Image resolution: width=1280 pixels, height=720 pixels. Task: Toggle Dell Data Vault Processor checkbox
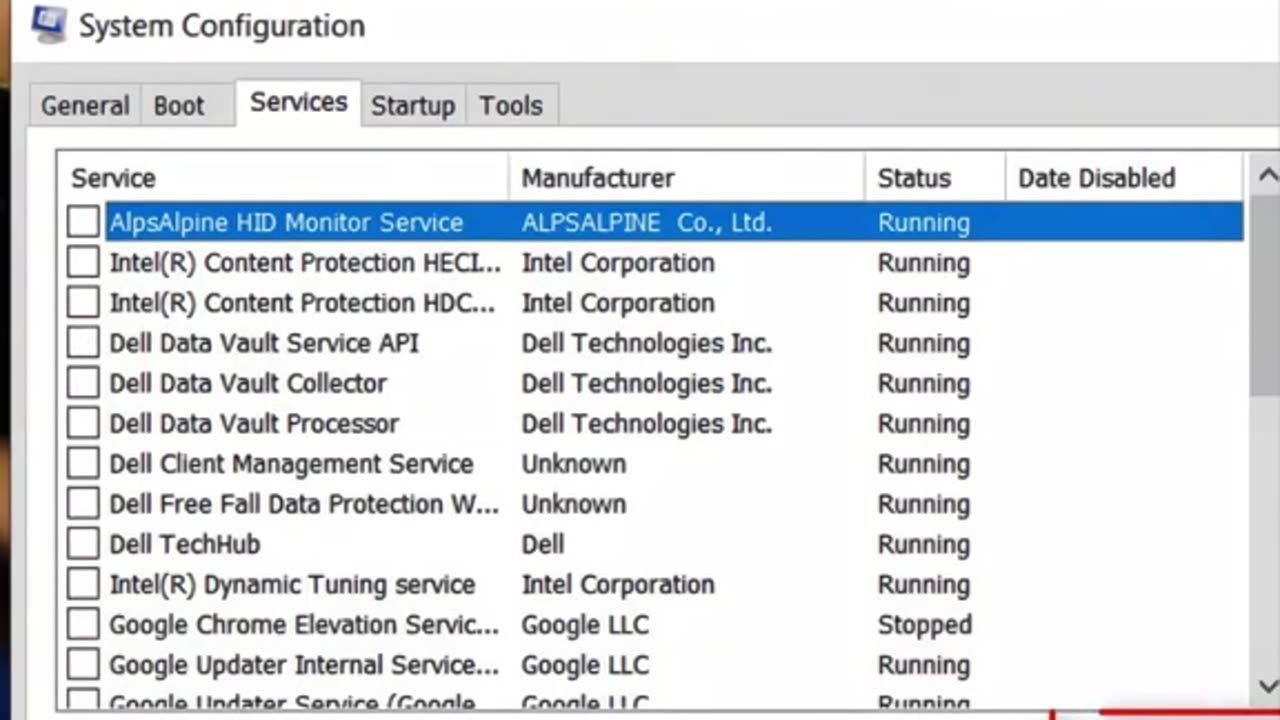point(83,423)
